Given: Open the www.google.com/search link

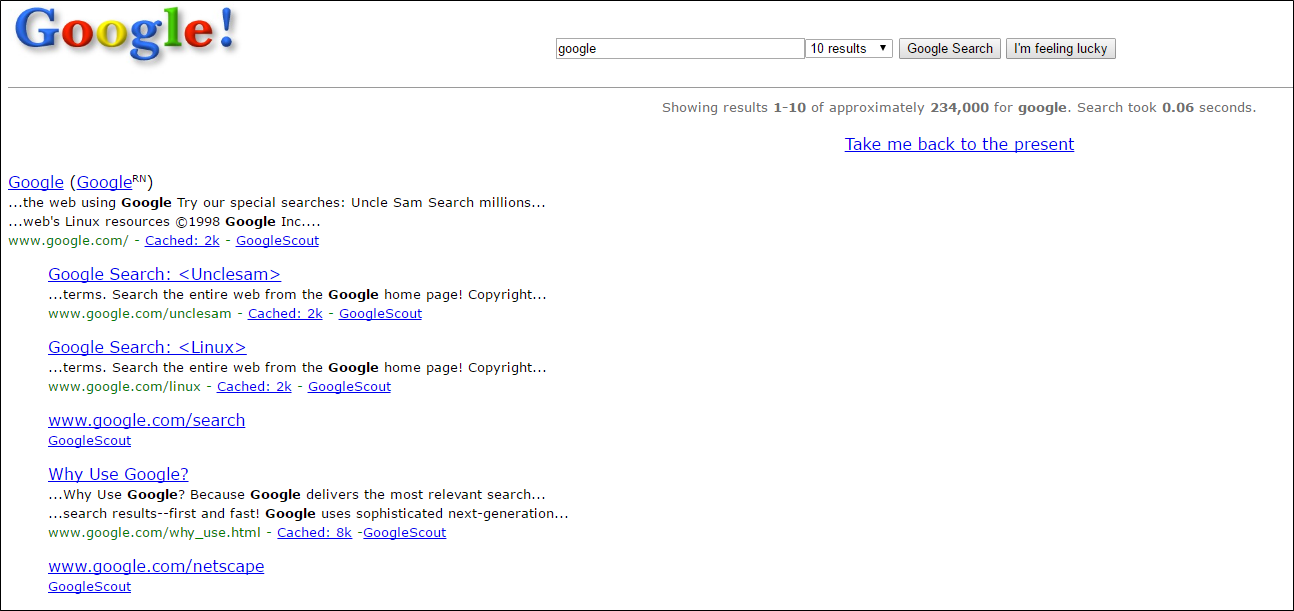Looking at the screenshot, I should (x=146, y=420).
